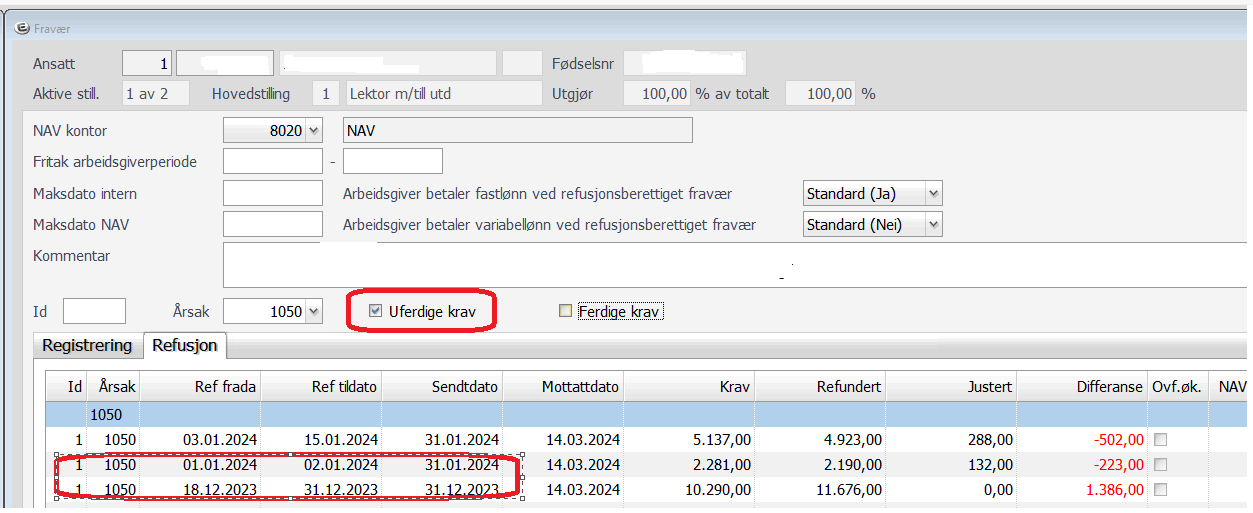Image resolution: width=1253 pixels, height=513 pixels.
Task: Sort by the Krav column header
Action: click(689, 387)
